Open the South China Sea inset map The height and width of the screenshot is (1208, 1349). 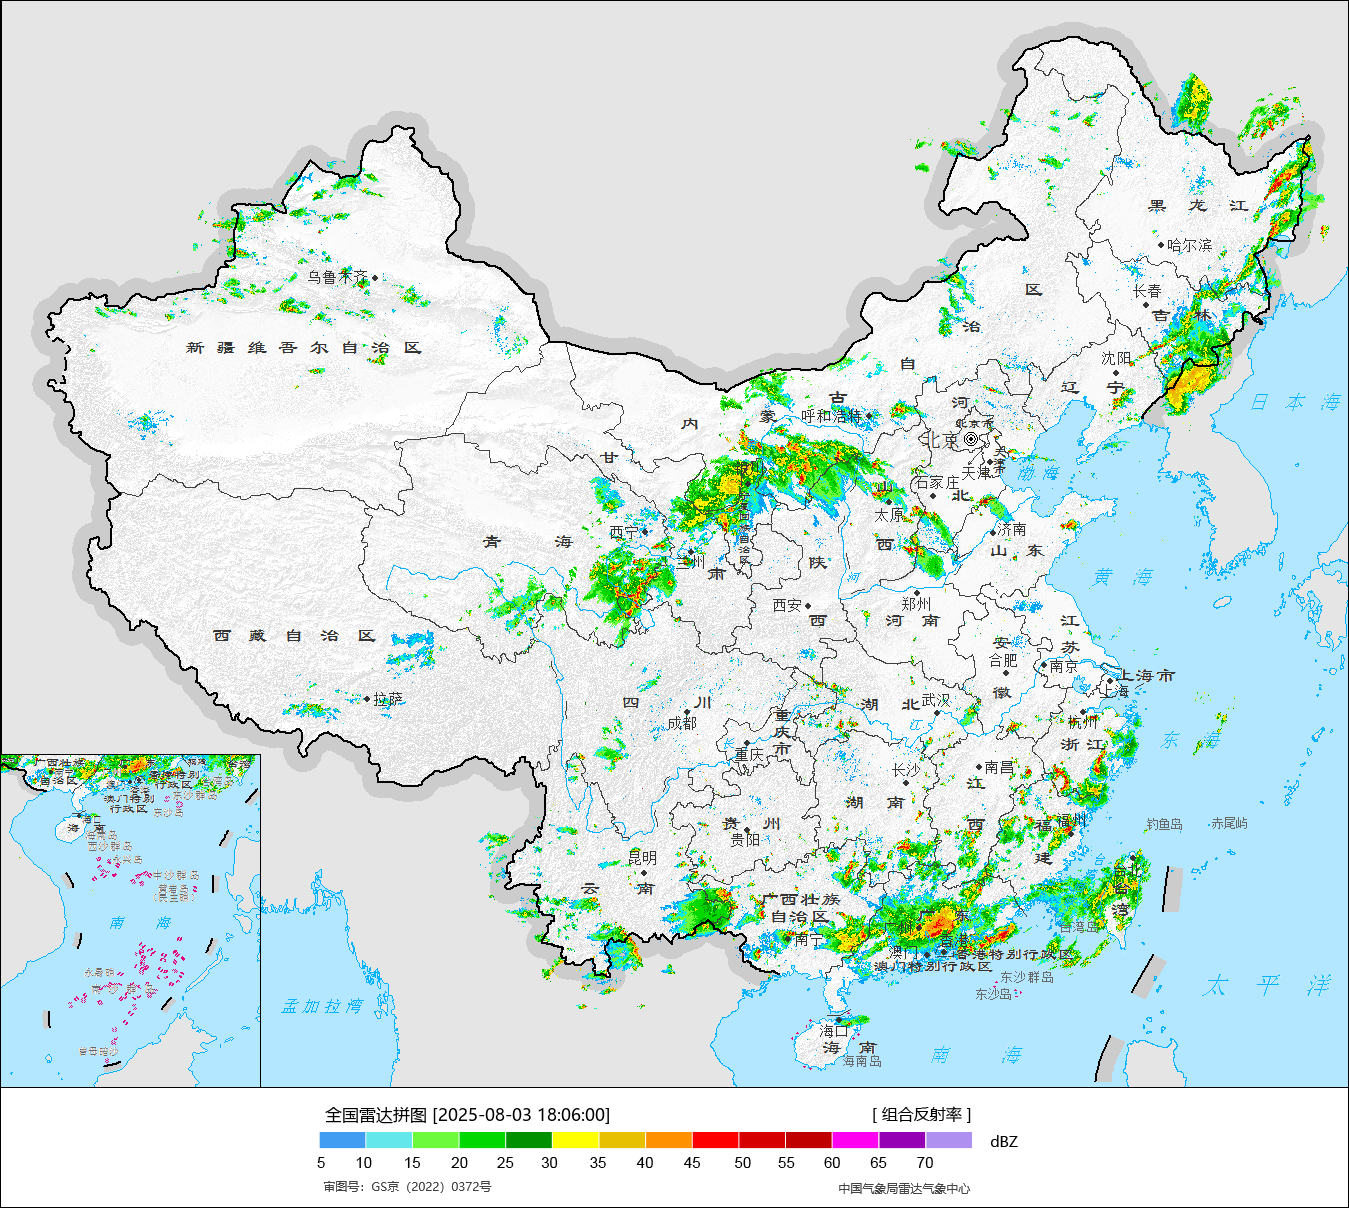point(130,920)
